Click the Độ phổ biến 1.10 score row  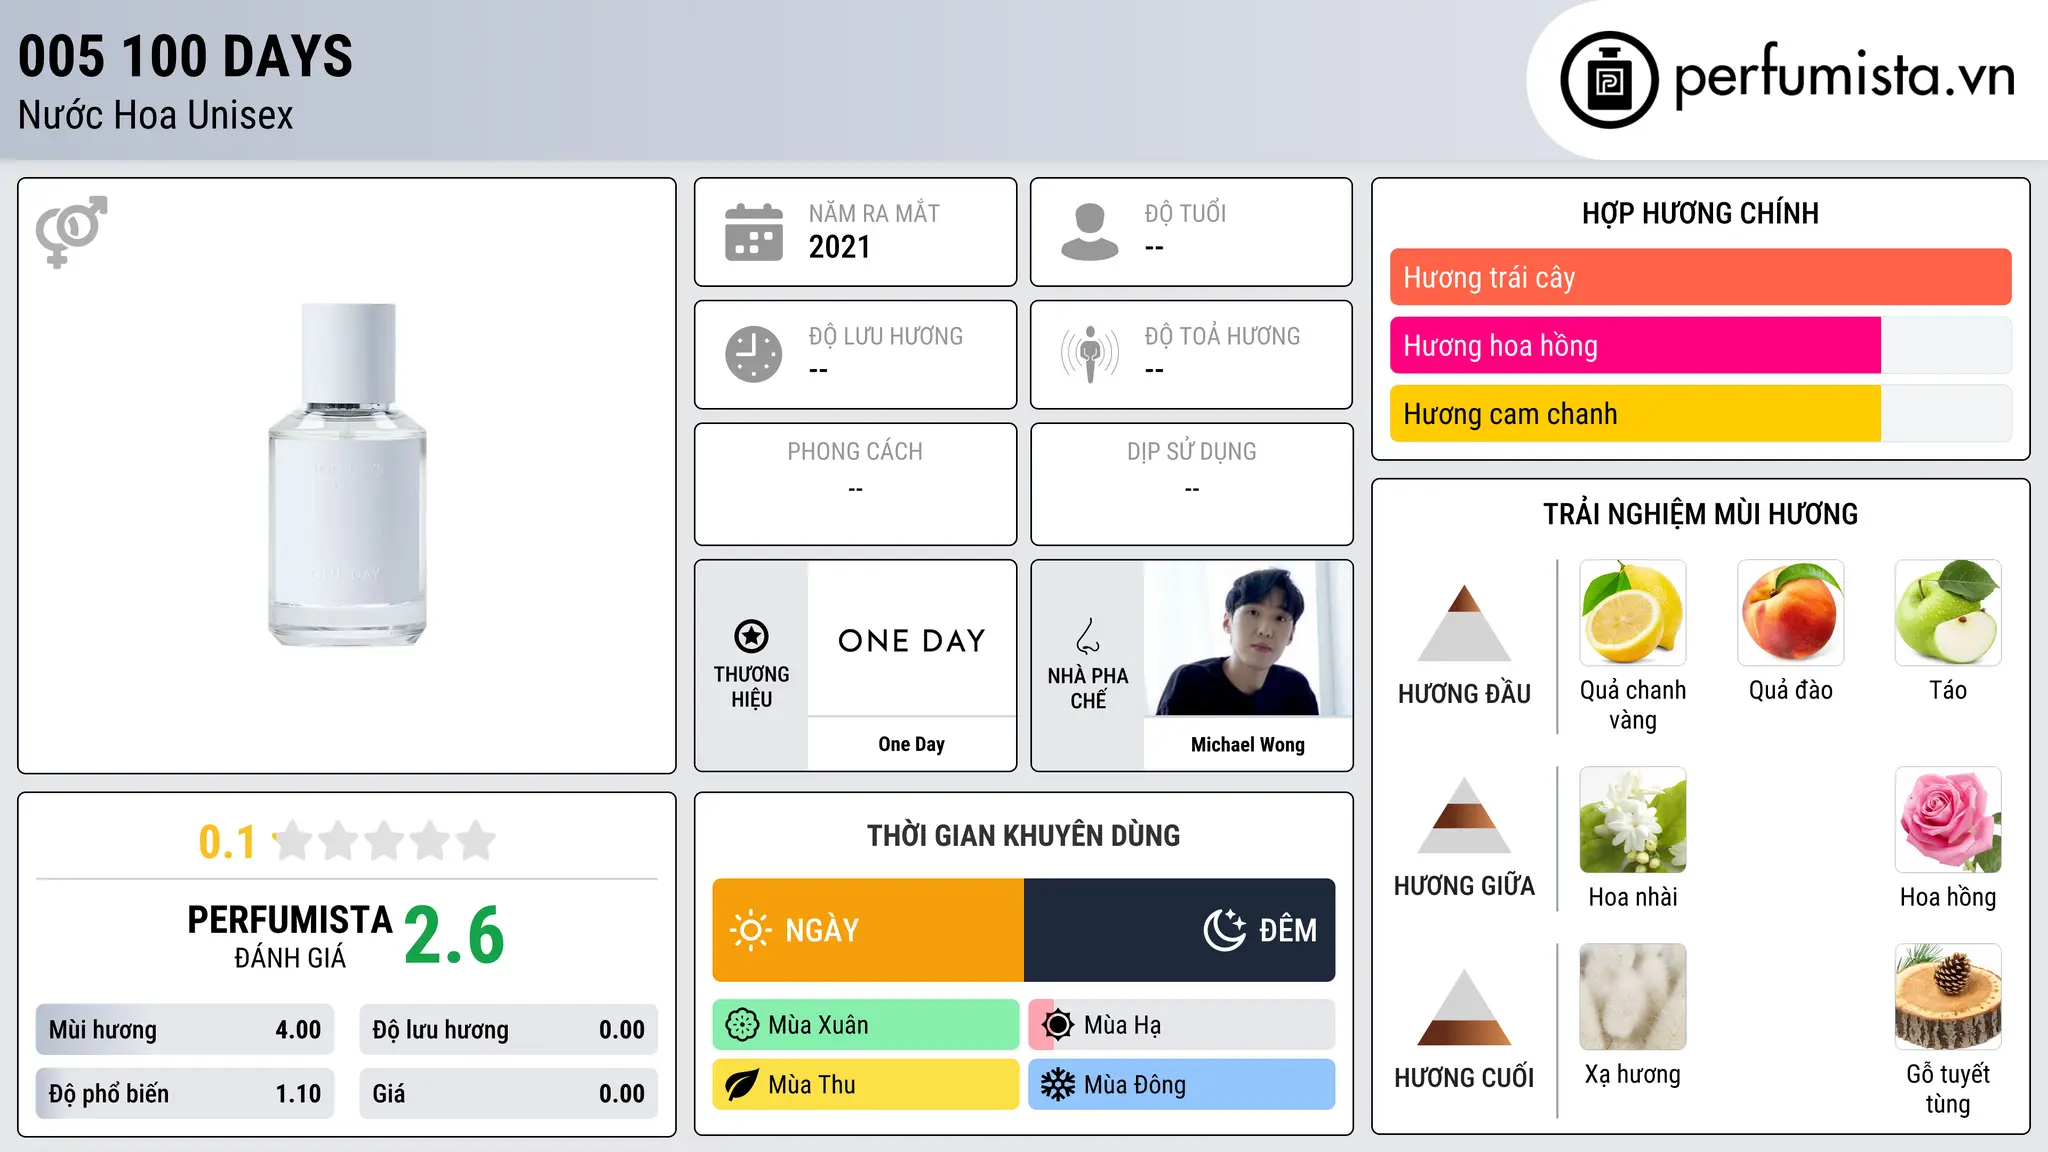(185, 1094)
